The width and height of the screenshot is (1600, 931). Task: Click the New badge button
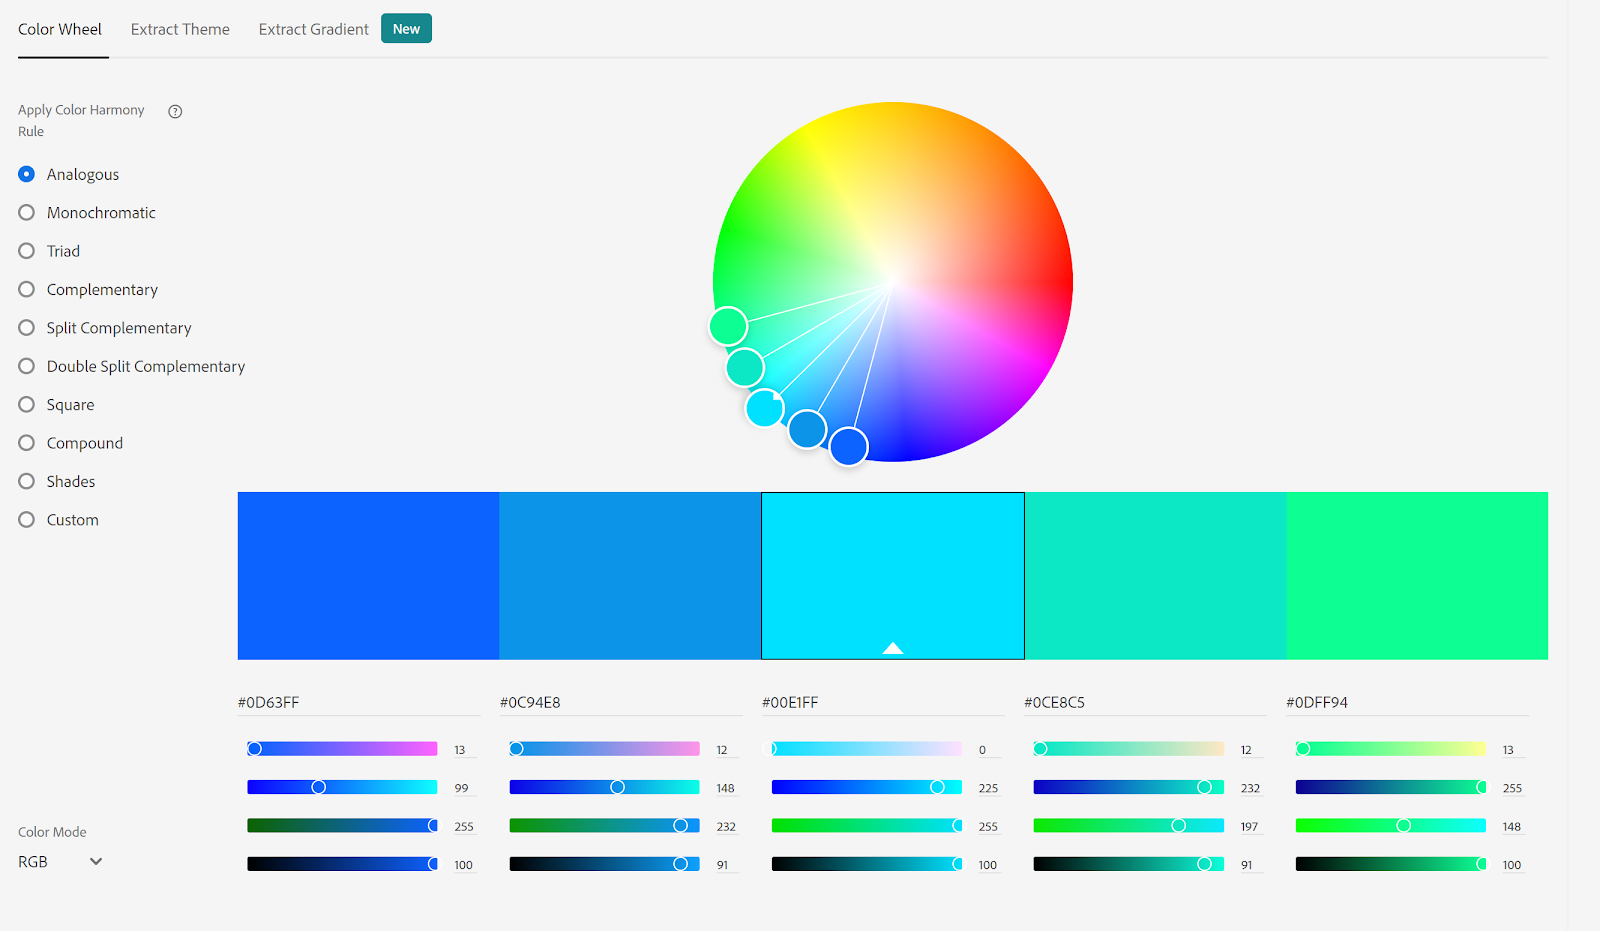[x=406, y=29]
